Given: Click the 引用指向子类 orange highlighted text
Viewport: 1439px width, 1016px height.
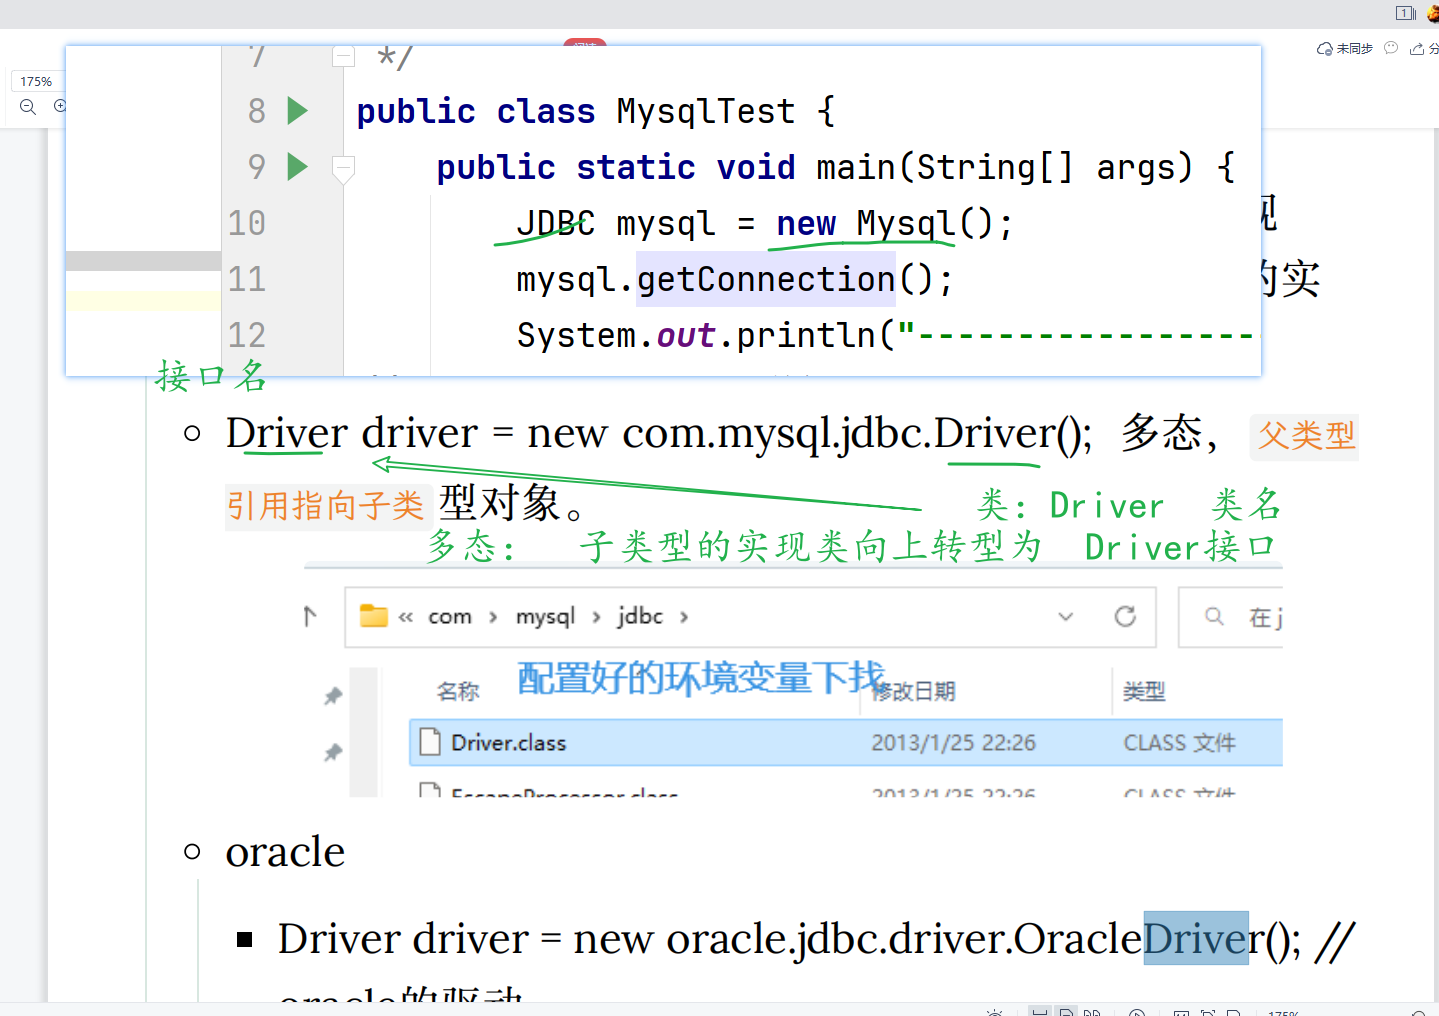Looking at the screenshot, I should point(326,506).
